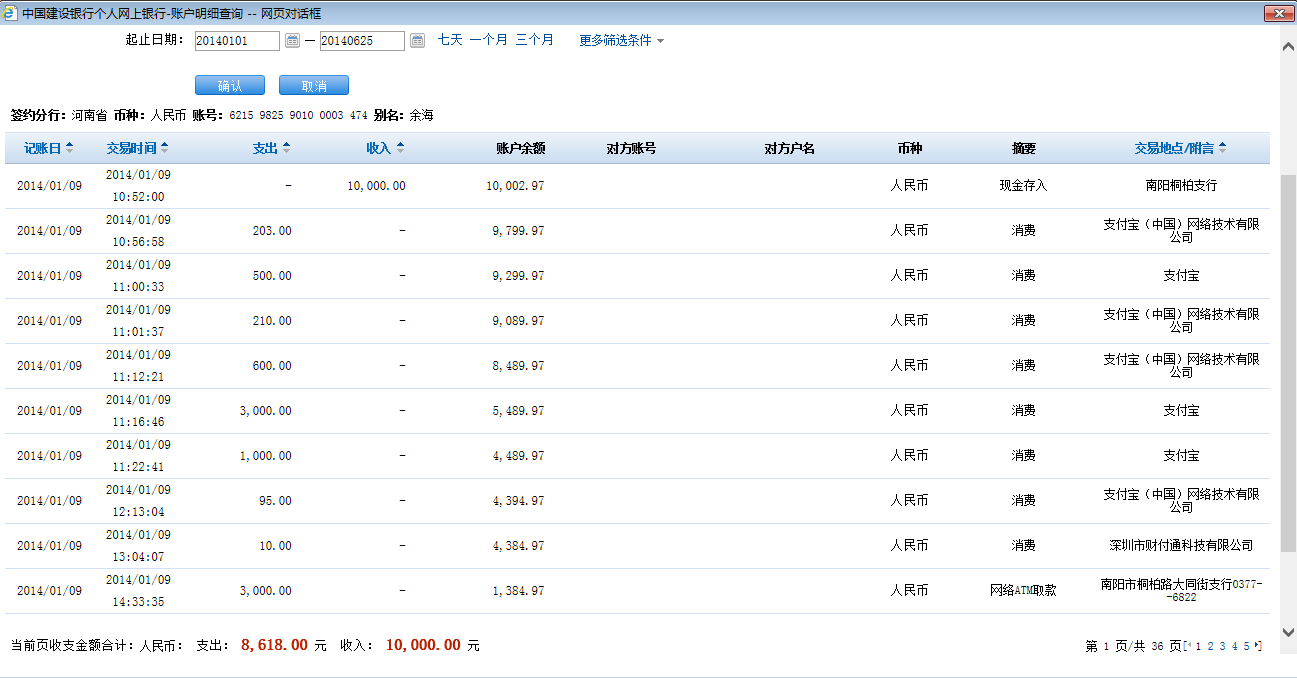Jump to page 5 of results
The height and width of the screenshot is (678, 1297).
(1246, 646)
